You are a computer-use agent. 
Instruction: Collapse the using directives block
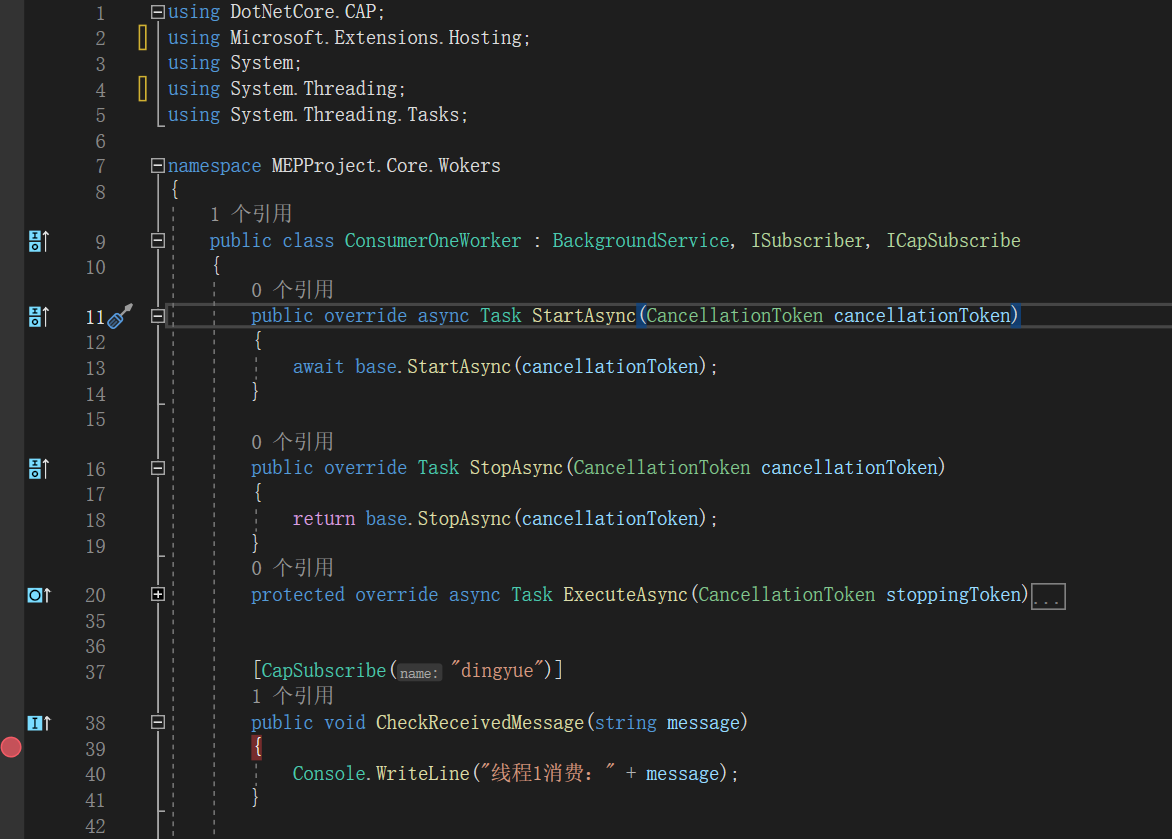(156, 11)
